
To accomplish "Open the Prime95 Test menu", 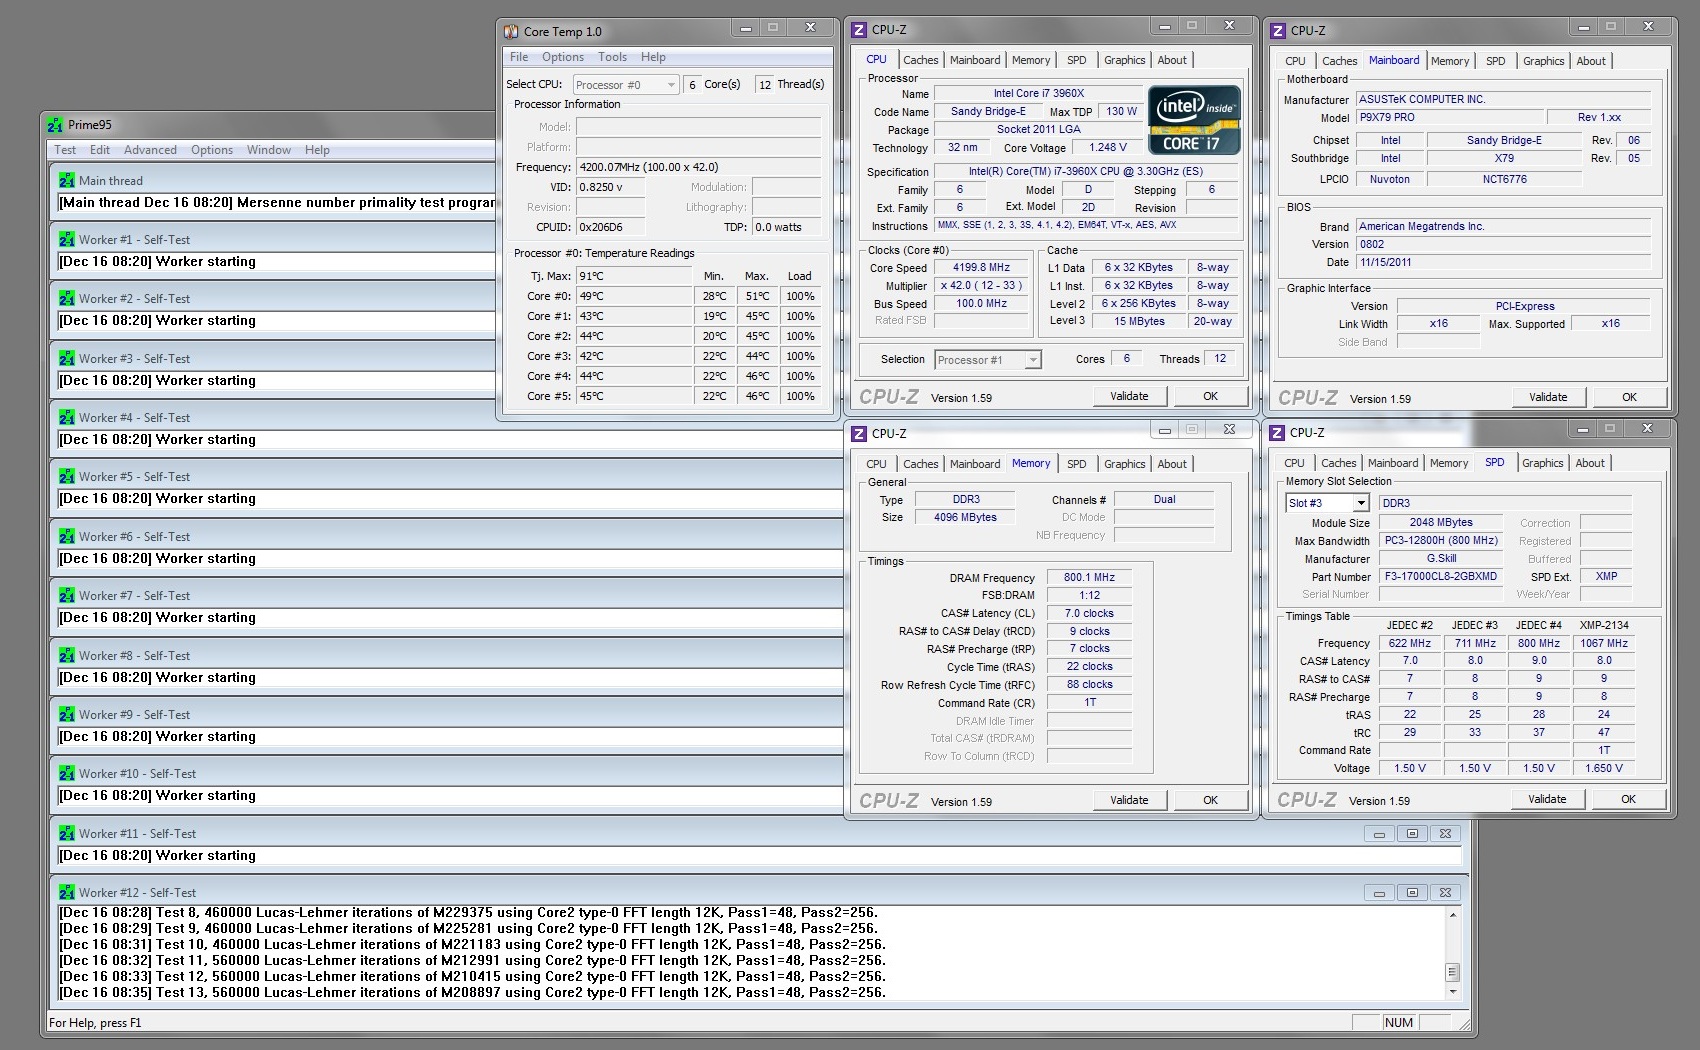I will (x=65, y=150).
